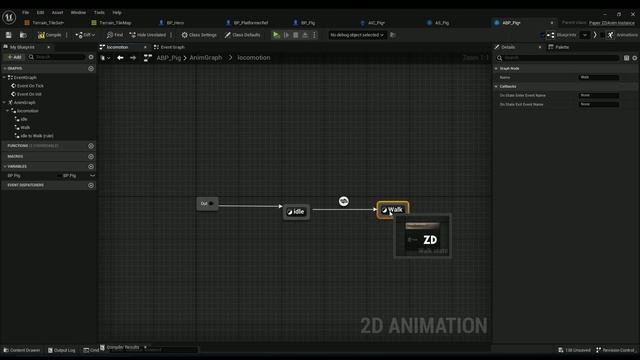Switch to the BP_Pig tab

coord(304,23)
